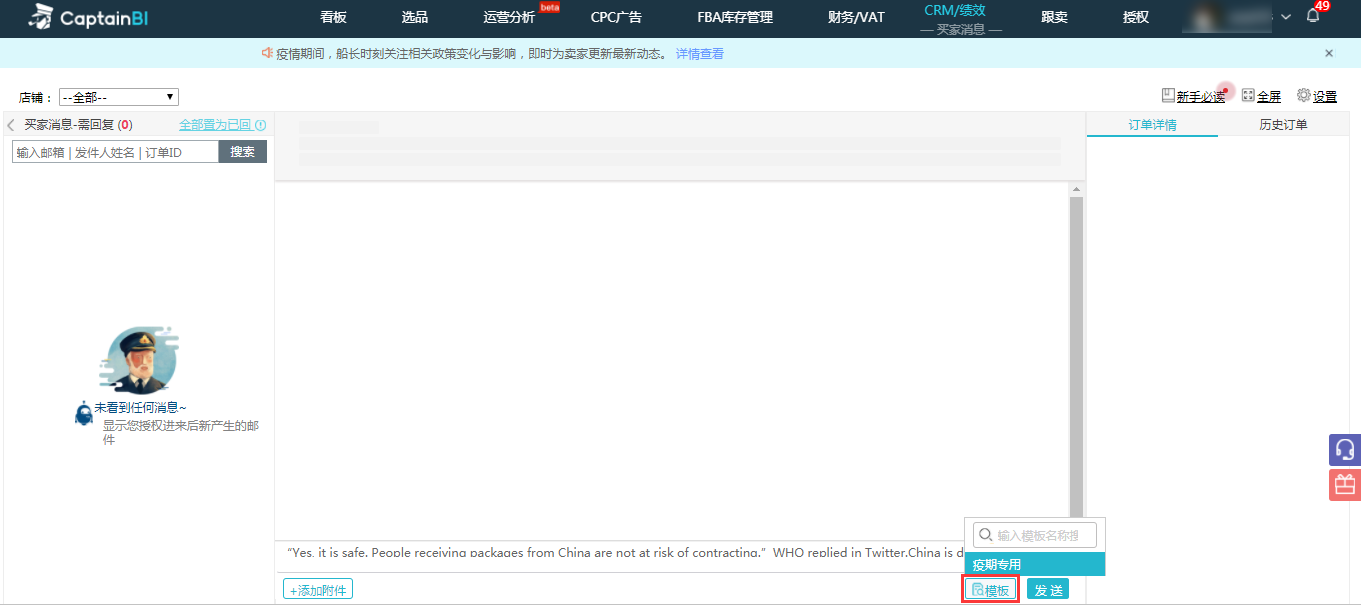
Task: Click the 详情查看 link in banner
Action: click(x=700, y=54)
